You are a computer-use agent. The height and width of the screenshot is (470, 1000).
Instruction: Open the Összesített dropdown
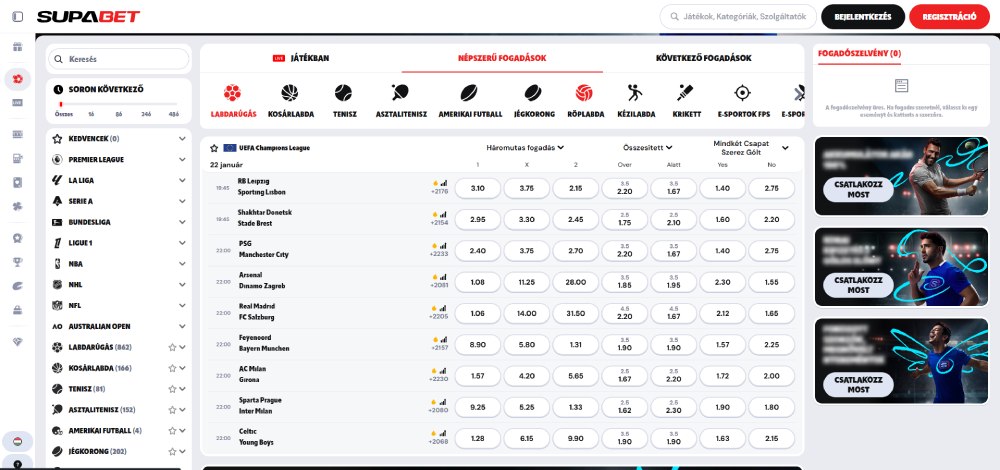(x=649, y=147)
